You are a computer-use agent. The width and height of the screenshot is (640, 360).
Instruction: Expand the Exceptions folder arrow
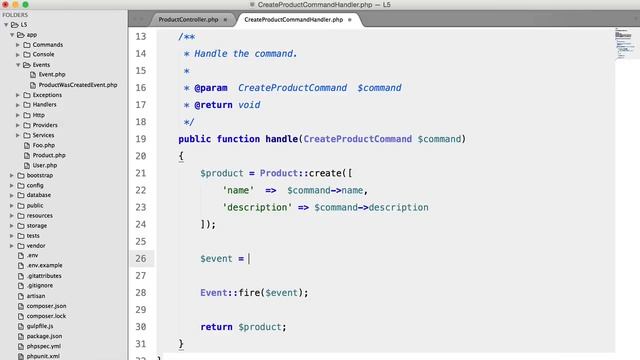[18, 95]
